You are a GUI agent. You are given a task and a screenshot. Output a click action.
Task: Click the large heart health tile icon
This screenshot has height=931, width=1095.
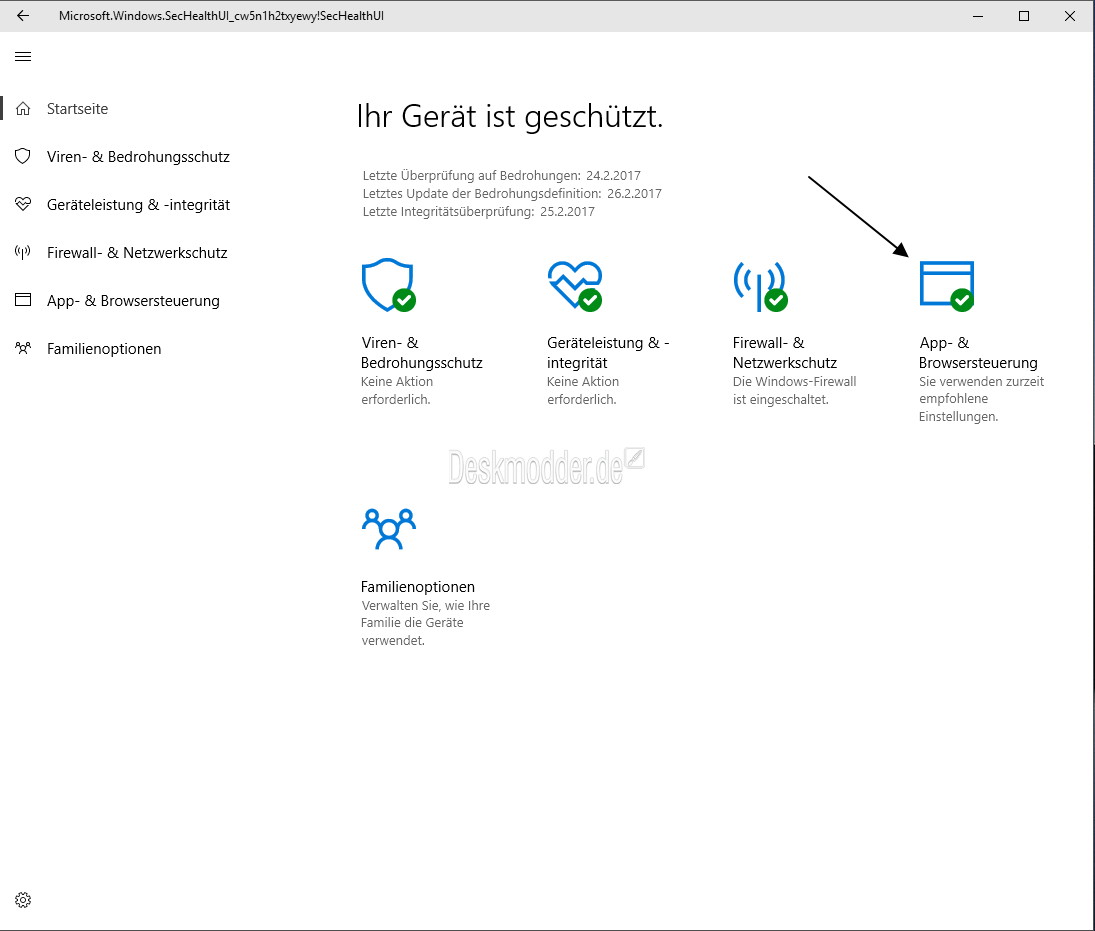pos(575,285)
